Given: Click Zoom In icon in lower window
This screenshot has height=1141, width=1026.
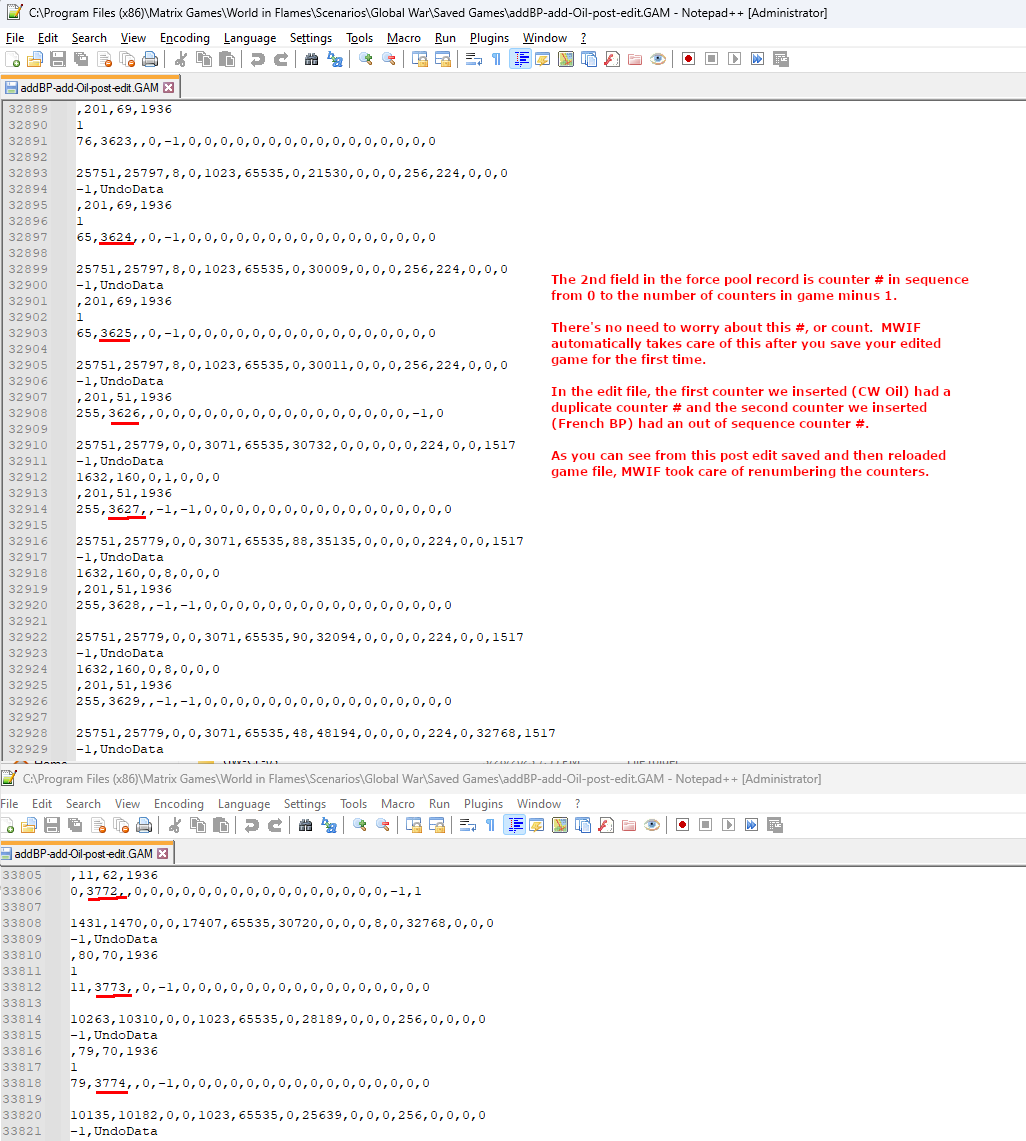Looking at the screenshot, I should coord(360,825).
